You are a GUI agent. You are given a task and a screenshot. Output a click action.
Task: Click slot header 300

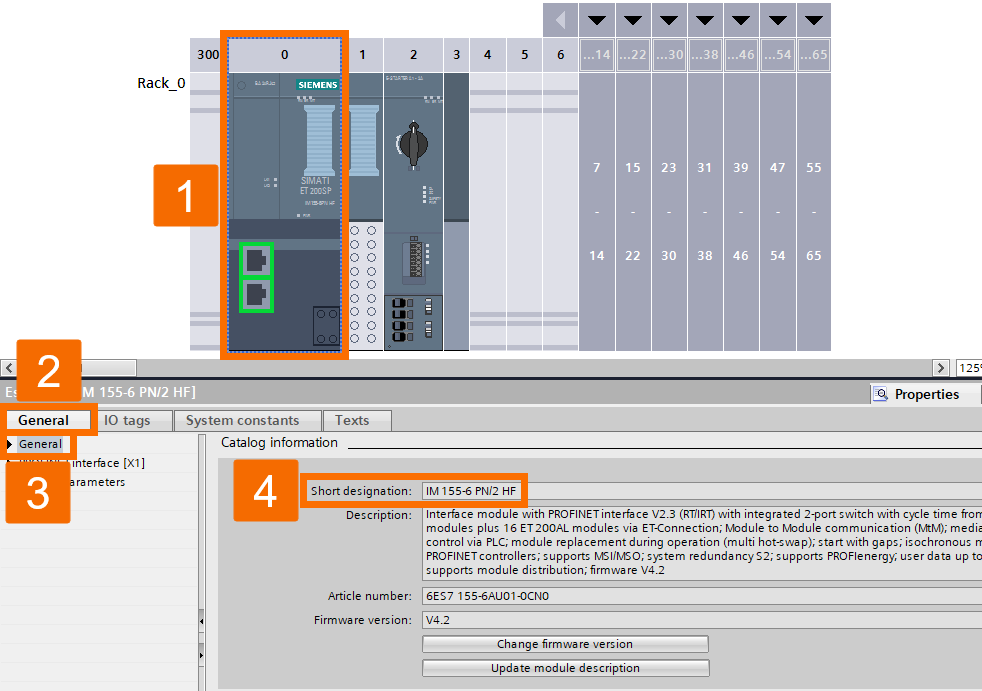tap(208, 55)
